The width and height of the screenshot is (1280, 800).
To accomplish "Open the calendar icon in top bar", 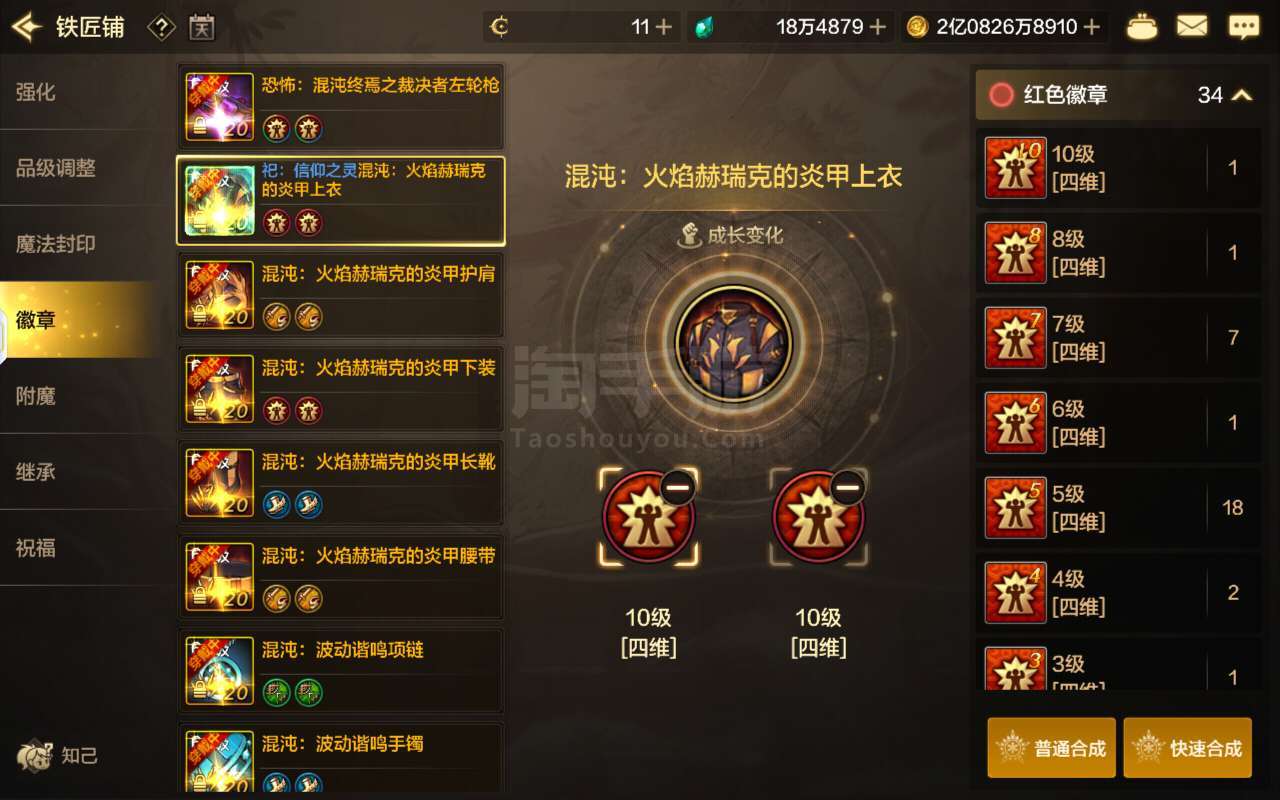I will coord(202,27).
